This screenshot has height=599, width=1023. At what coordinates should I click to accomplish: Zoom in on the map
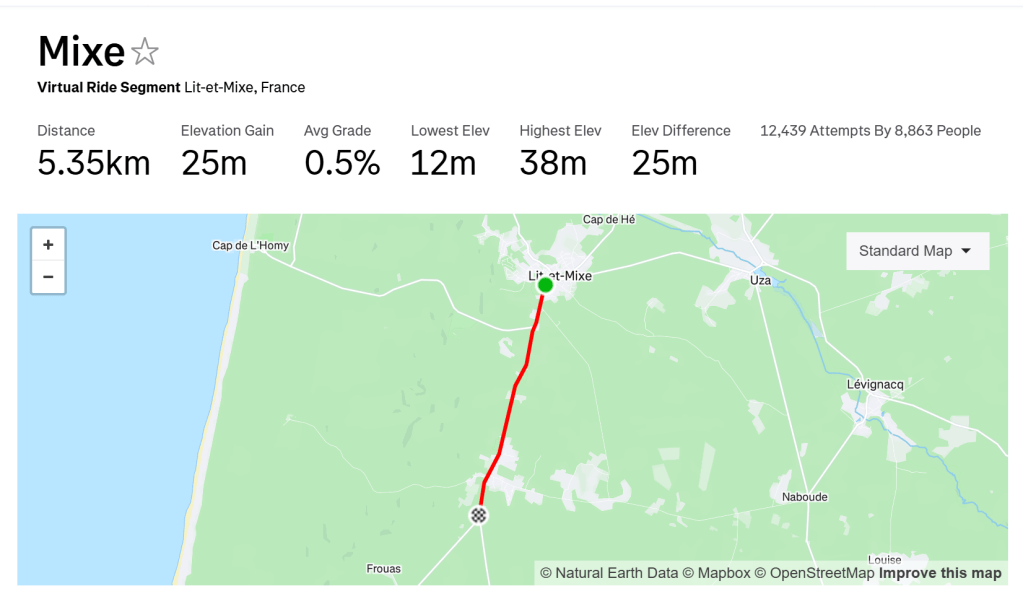click(x=48, y=245)
